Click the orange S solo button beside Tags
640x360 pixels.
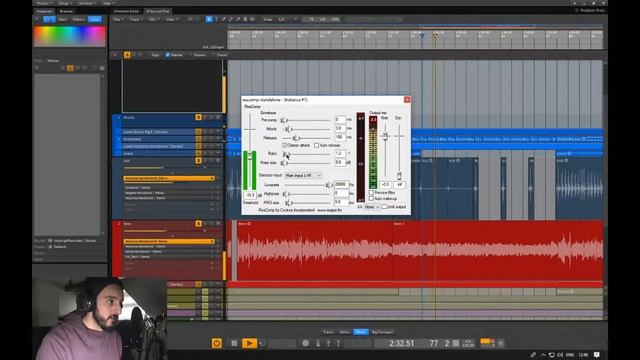(127, 55)
